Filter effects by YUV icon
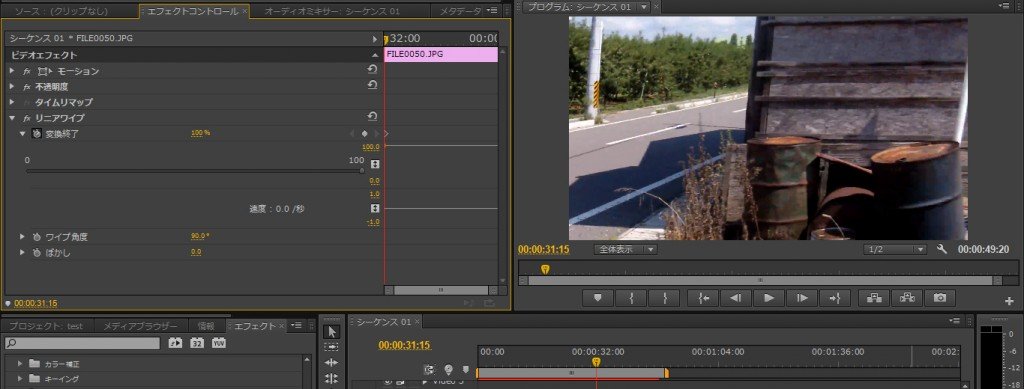Image resolution: width=1024 pixels, height=389 pixels. point(218,343)
